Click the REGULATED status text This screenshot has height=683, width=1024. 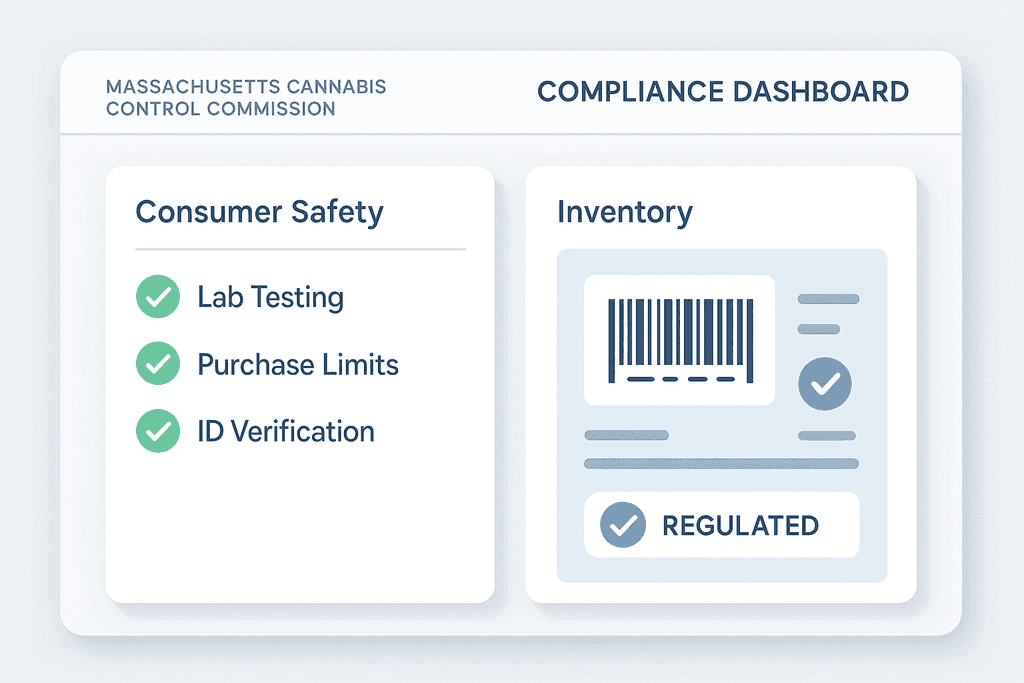click(x=740, y=525)
